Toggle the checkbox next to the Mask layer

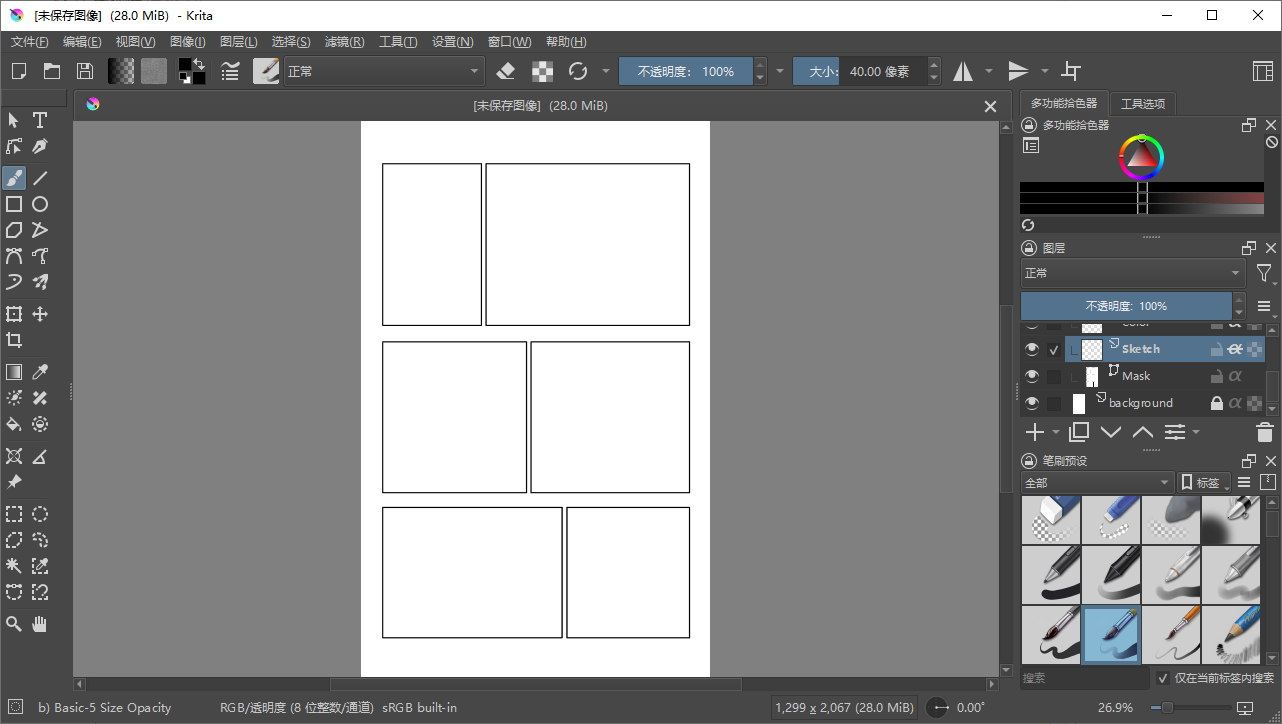pos(1054,375)
